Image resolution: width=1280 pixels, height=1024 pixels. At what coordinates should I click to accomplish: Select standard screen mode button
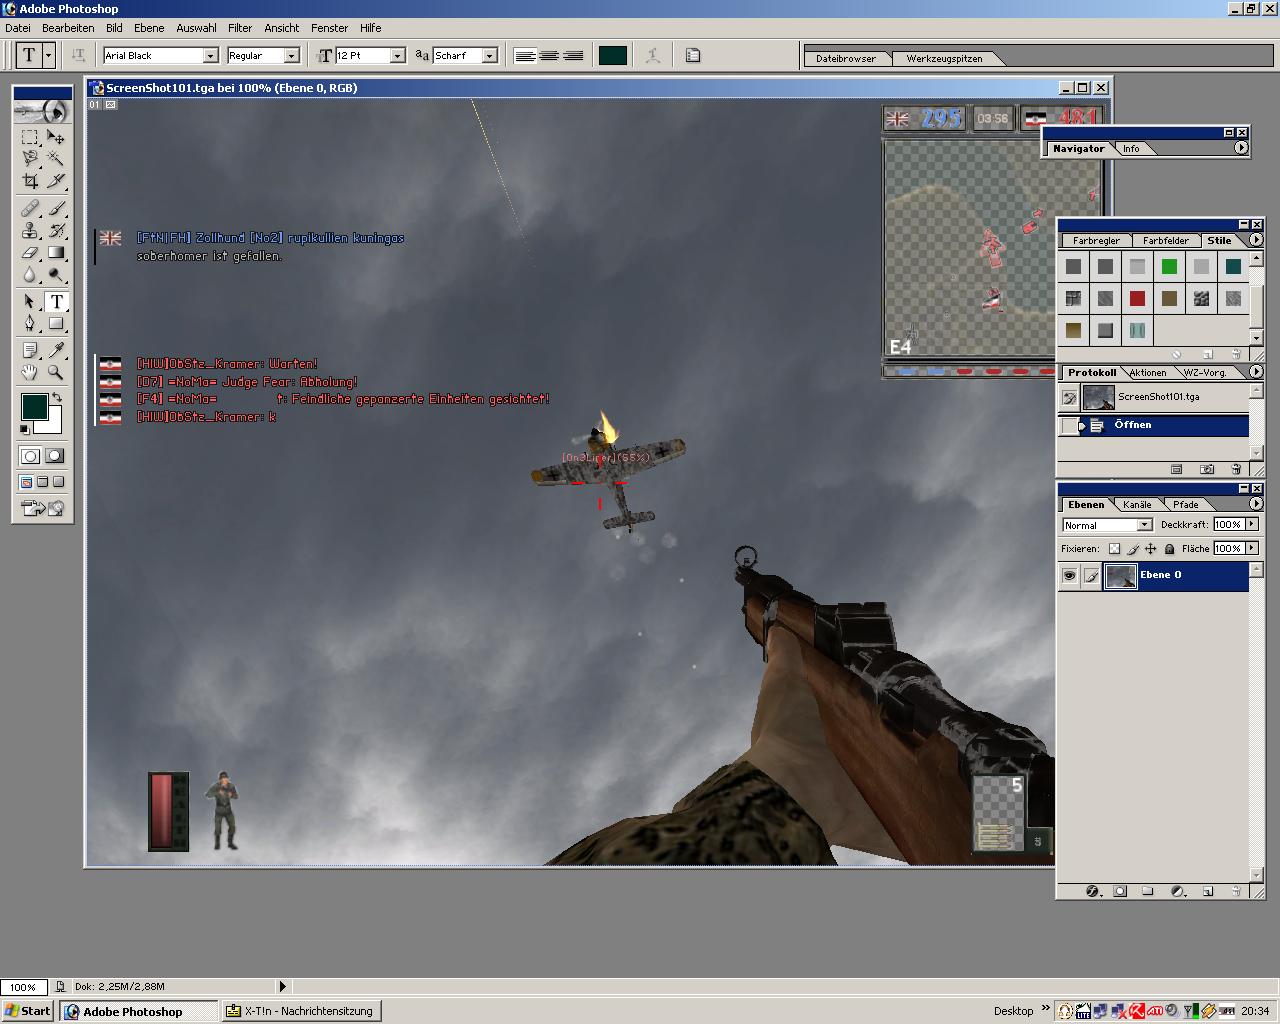click(27, 482)
